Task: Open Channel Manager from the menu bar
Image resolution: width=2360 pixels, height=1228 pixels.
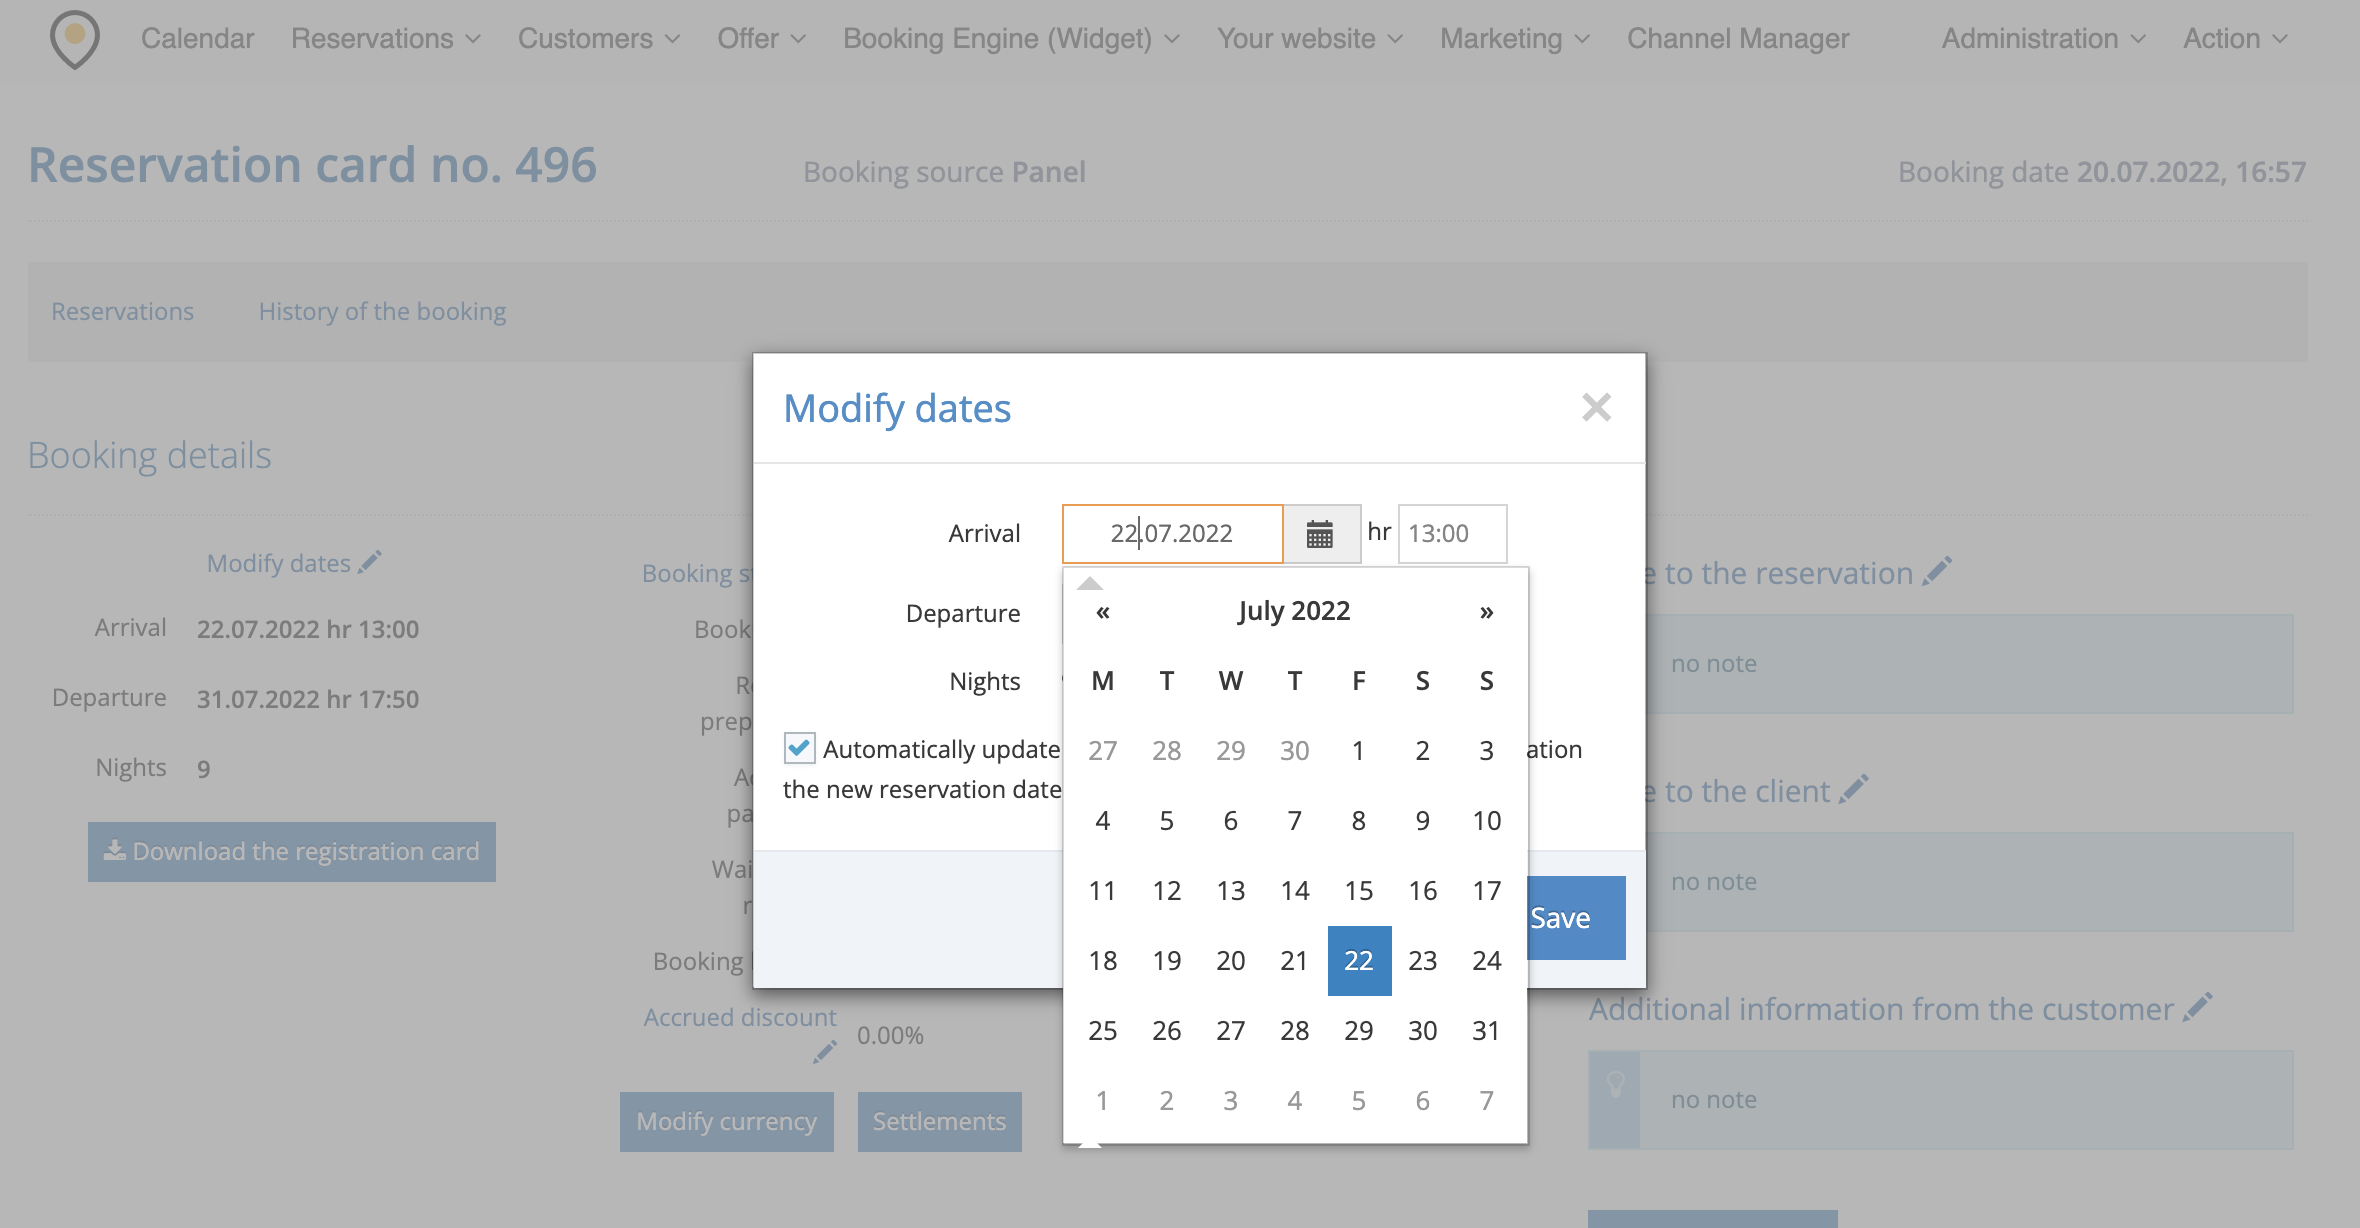Action: click(x=1738, y=39)
